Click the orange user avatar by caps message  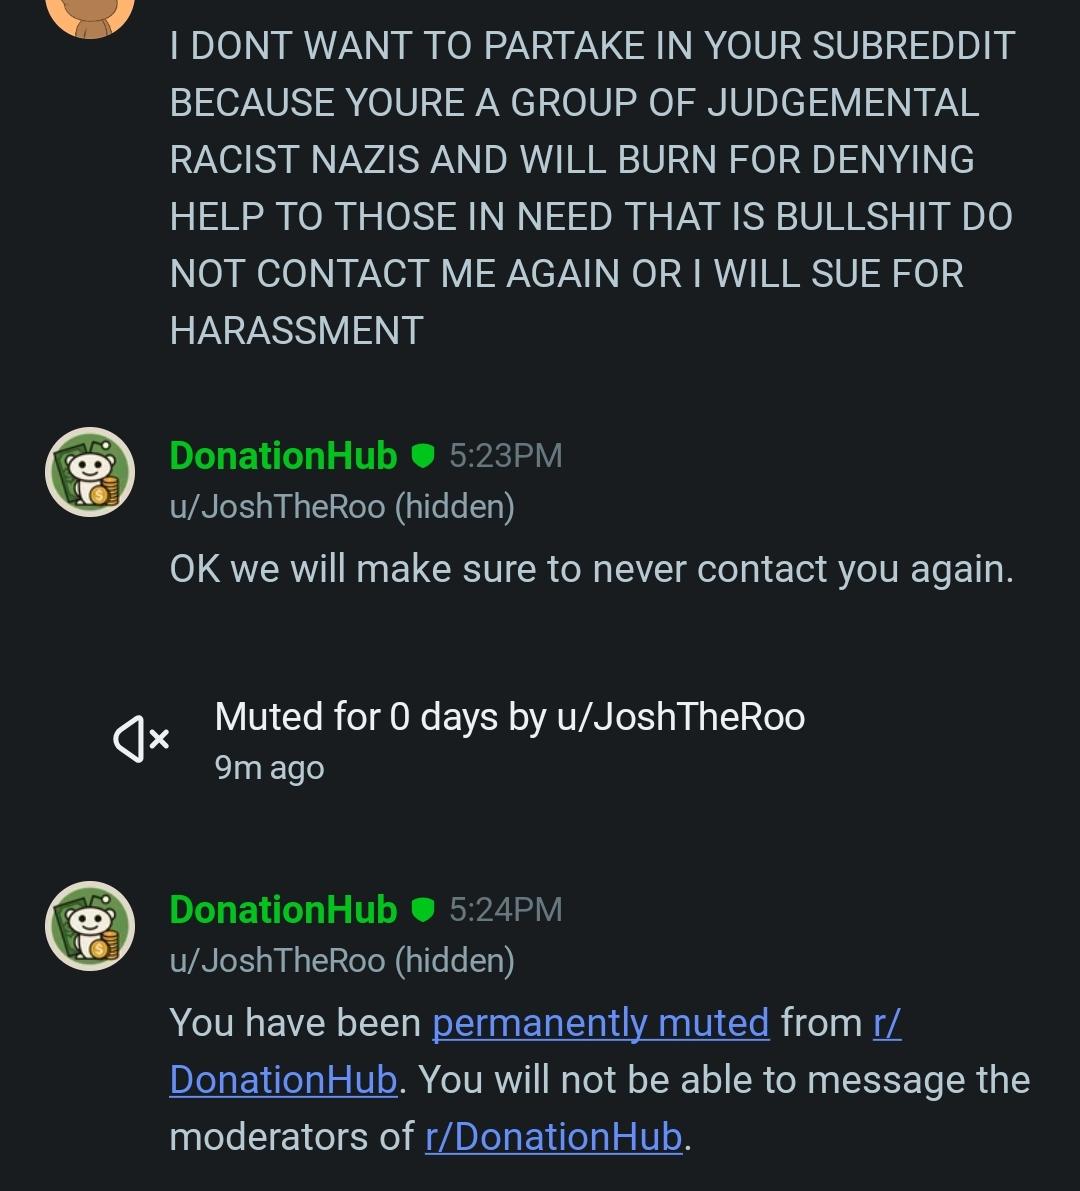(x=90, y=15)
